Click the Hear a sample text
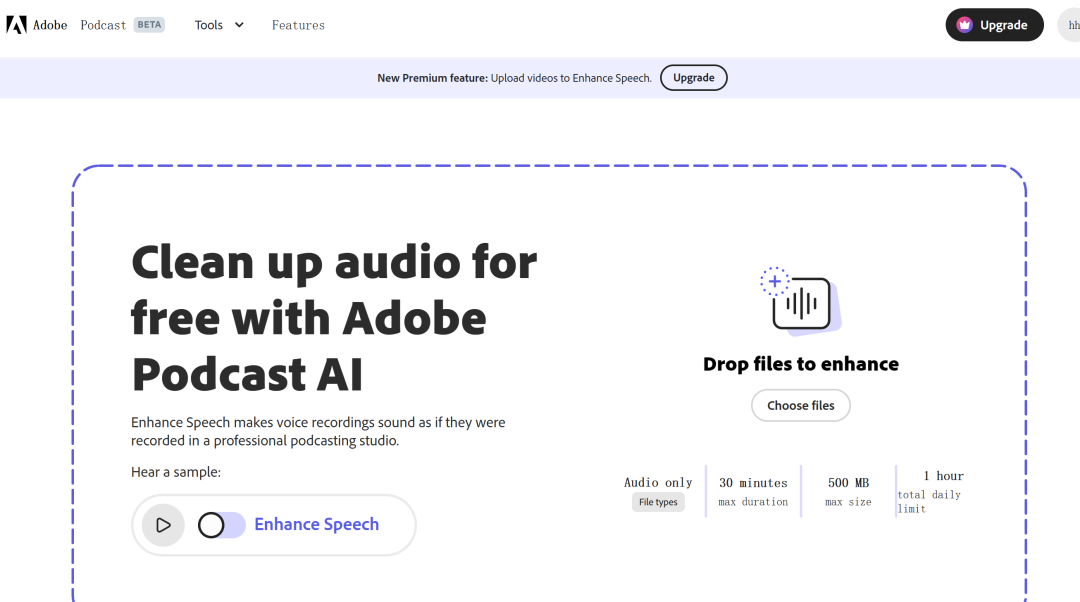The width and height of the screenshot is (1080, 602). pyautogui.click(x=176, y=472)
